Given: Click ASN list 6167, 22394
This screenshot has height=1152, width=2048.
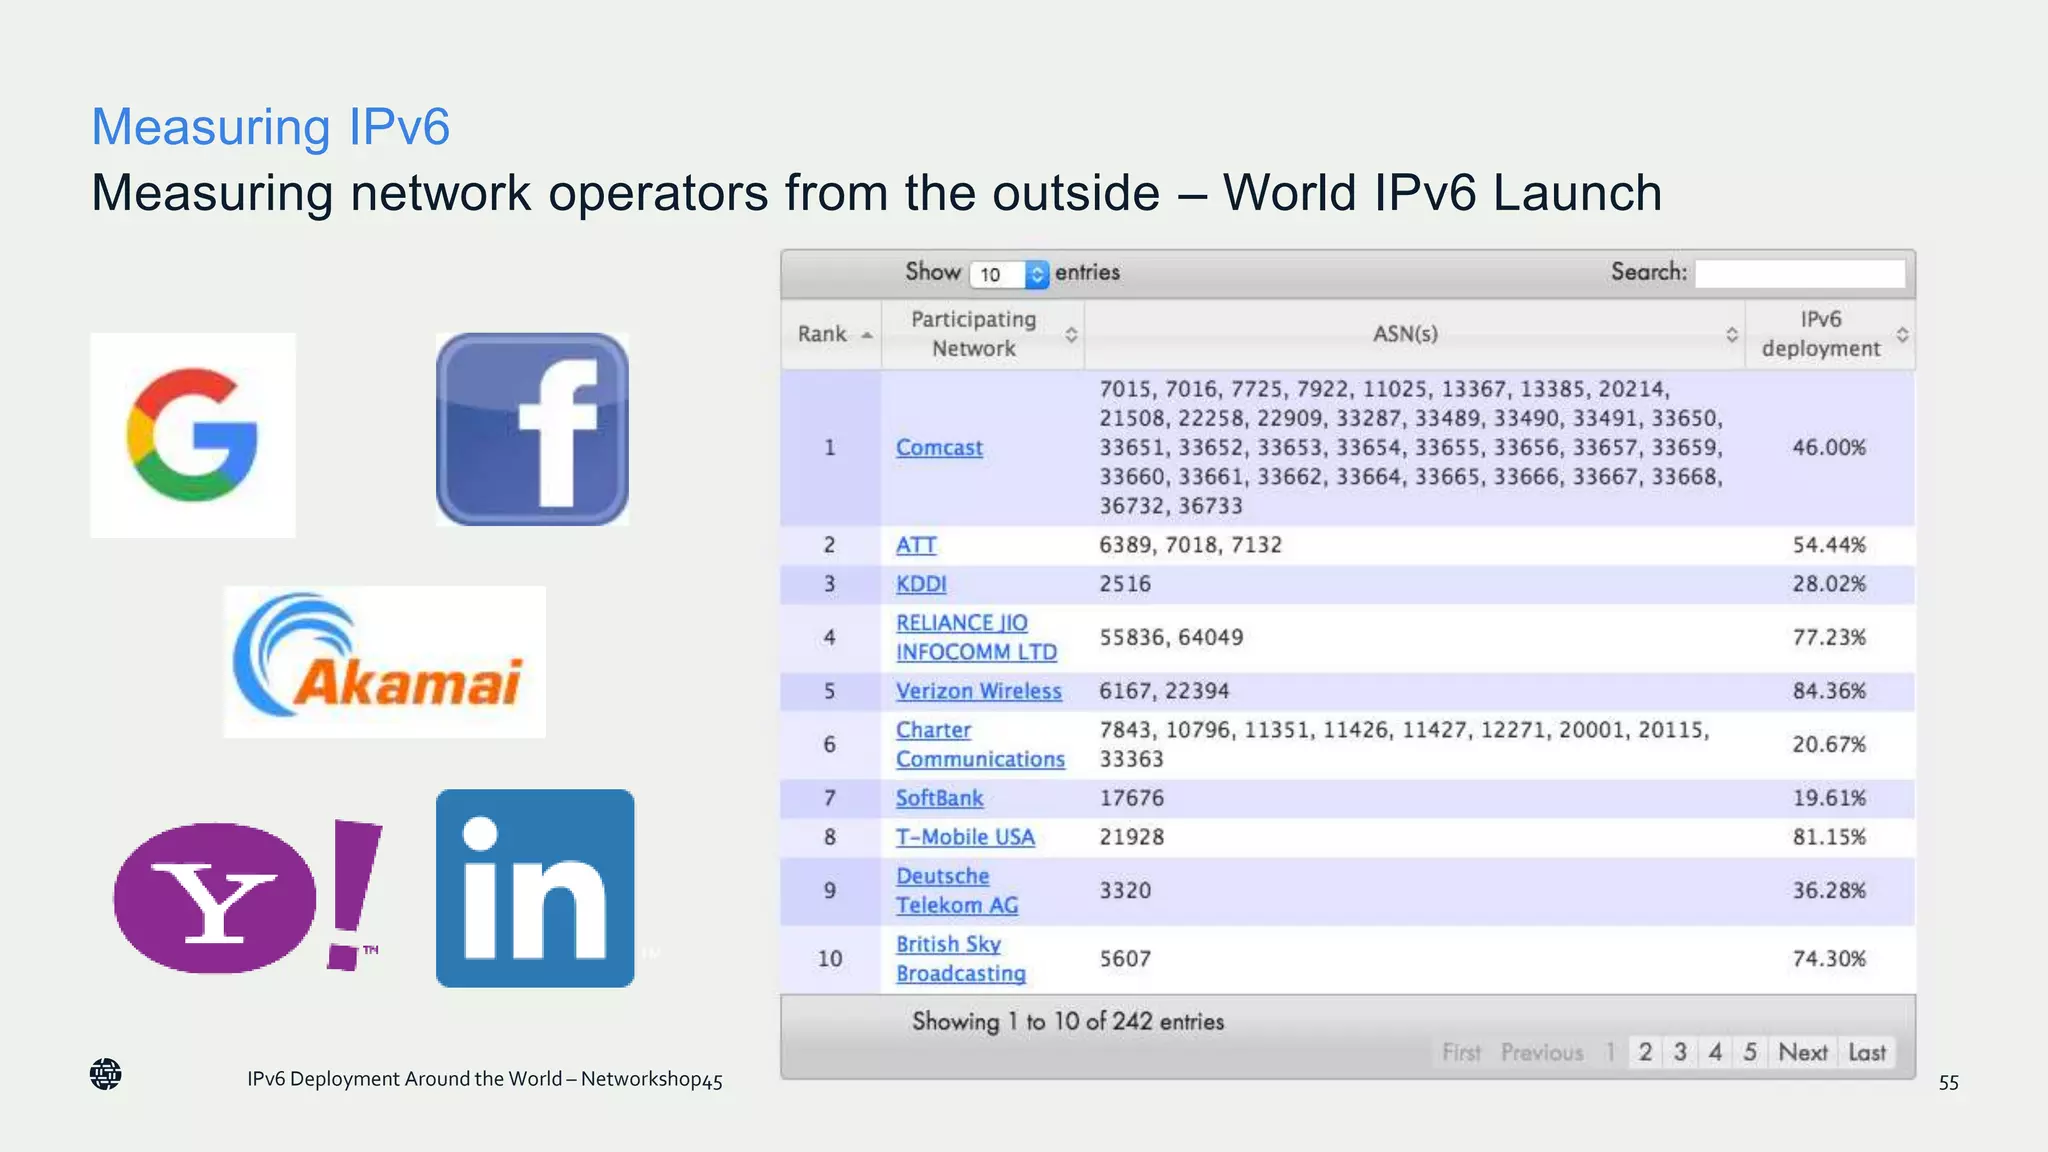Looking at the screenshot, I should [1164, 691].
